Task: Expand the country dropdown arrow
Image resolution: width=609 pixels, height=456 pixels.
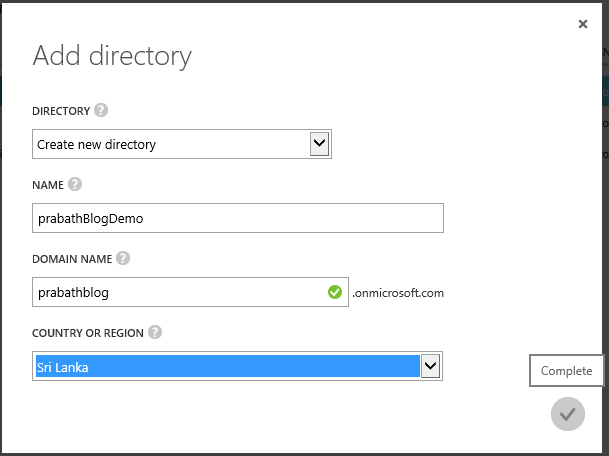Action: tap(431, 367)
